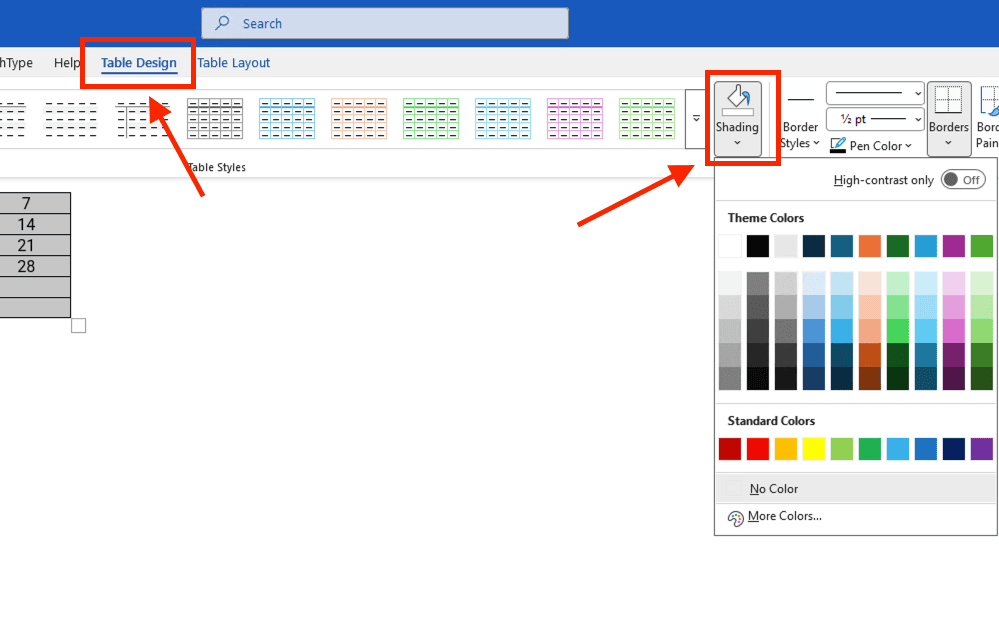Image resolution: width=999 pixels, height=625 pixels.
Task: Pick purple theme color swatch
Action: (954, 246)
